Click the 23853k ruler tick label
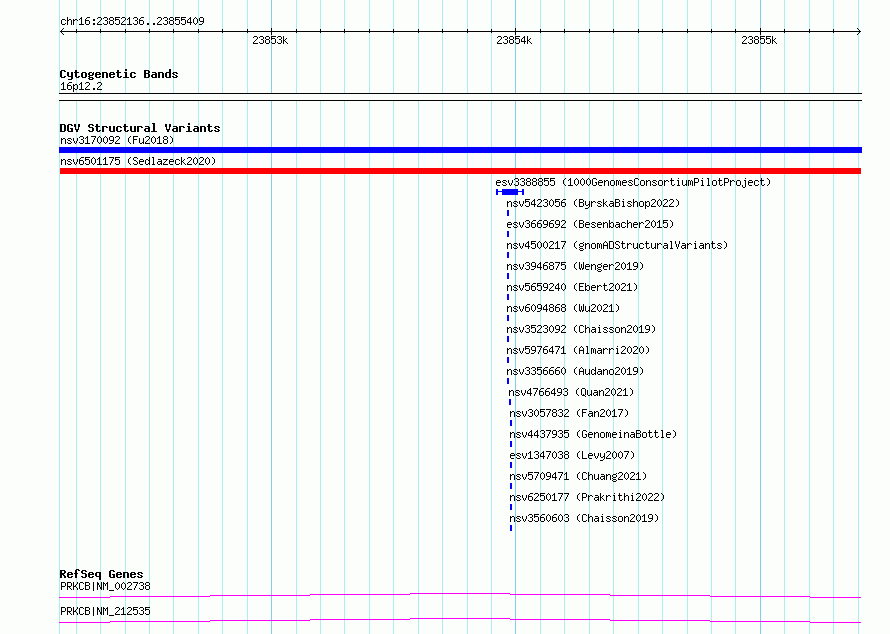 pos(270,40)
